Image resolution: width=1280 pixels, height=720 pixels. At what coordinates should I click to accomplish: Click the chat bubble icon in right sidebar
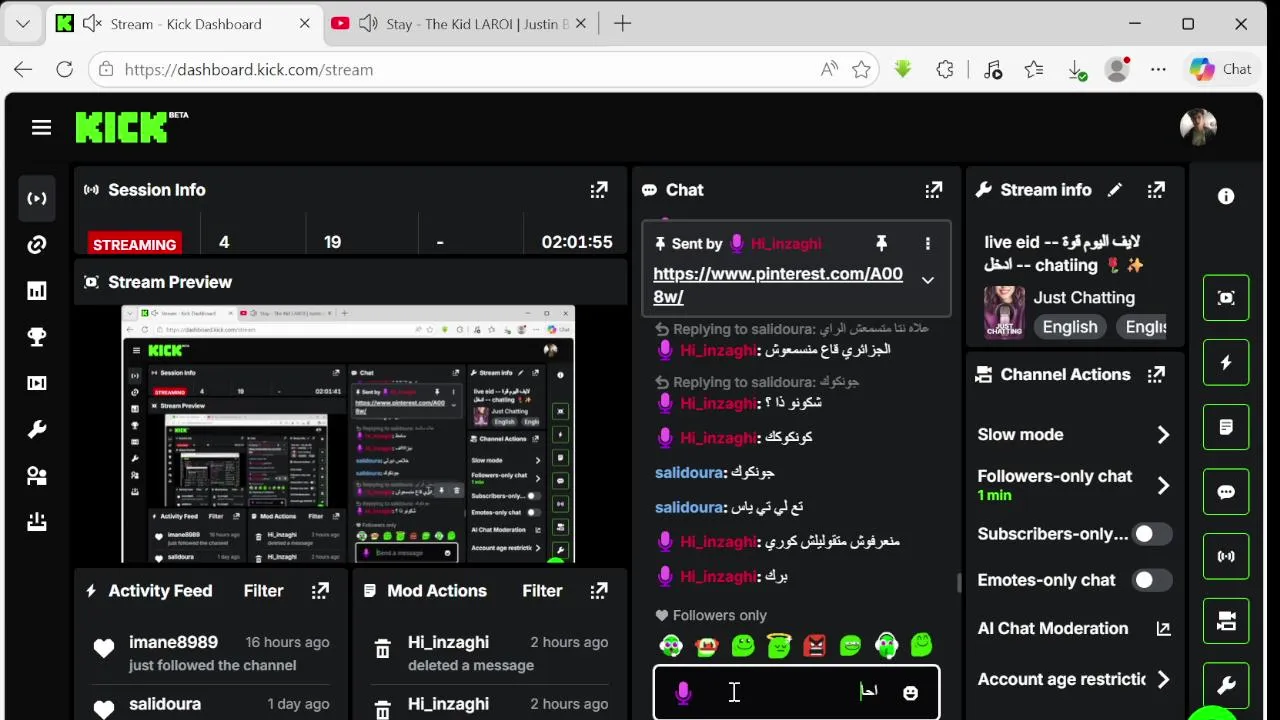point(1226,492)
